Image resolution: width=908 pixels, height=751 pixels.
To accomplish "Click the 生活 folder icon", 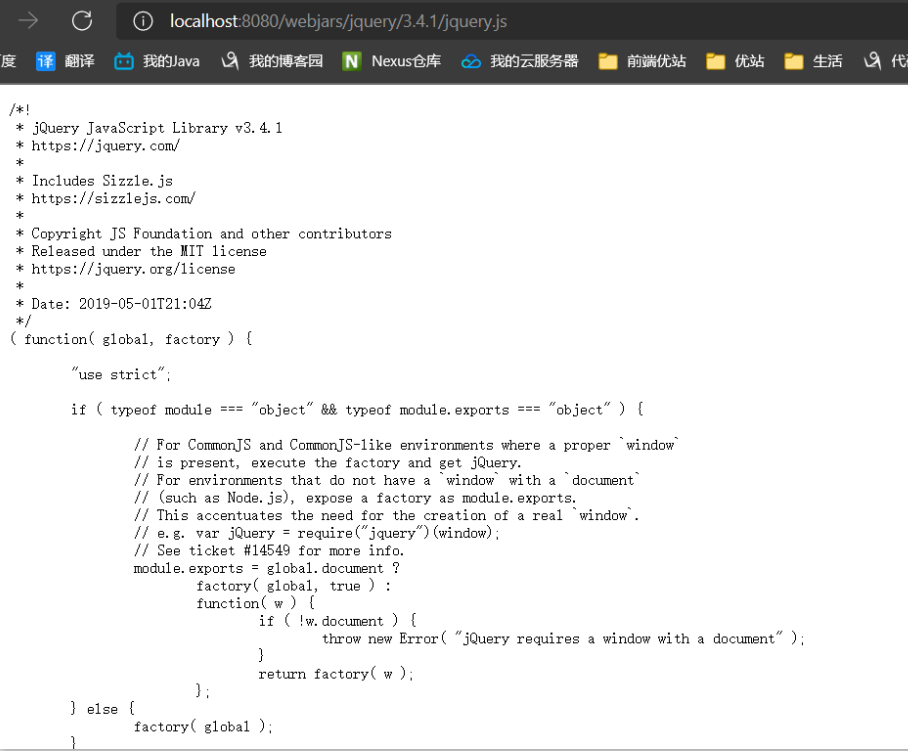I will pyautogui.click(x=793, y=61).
